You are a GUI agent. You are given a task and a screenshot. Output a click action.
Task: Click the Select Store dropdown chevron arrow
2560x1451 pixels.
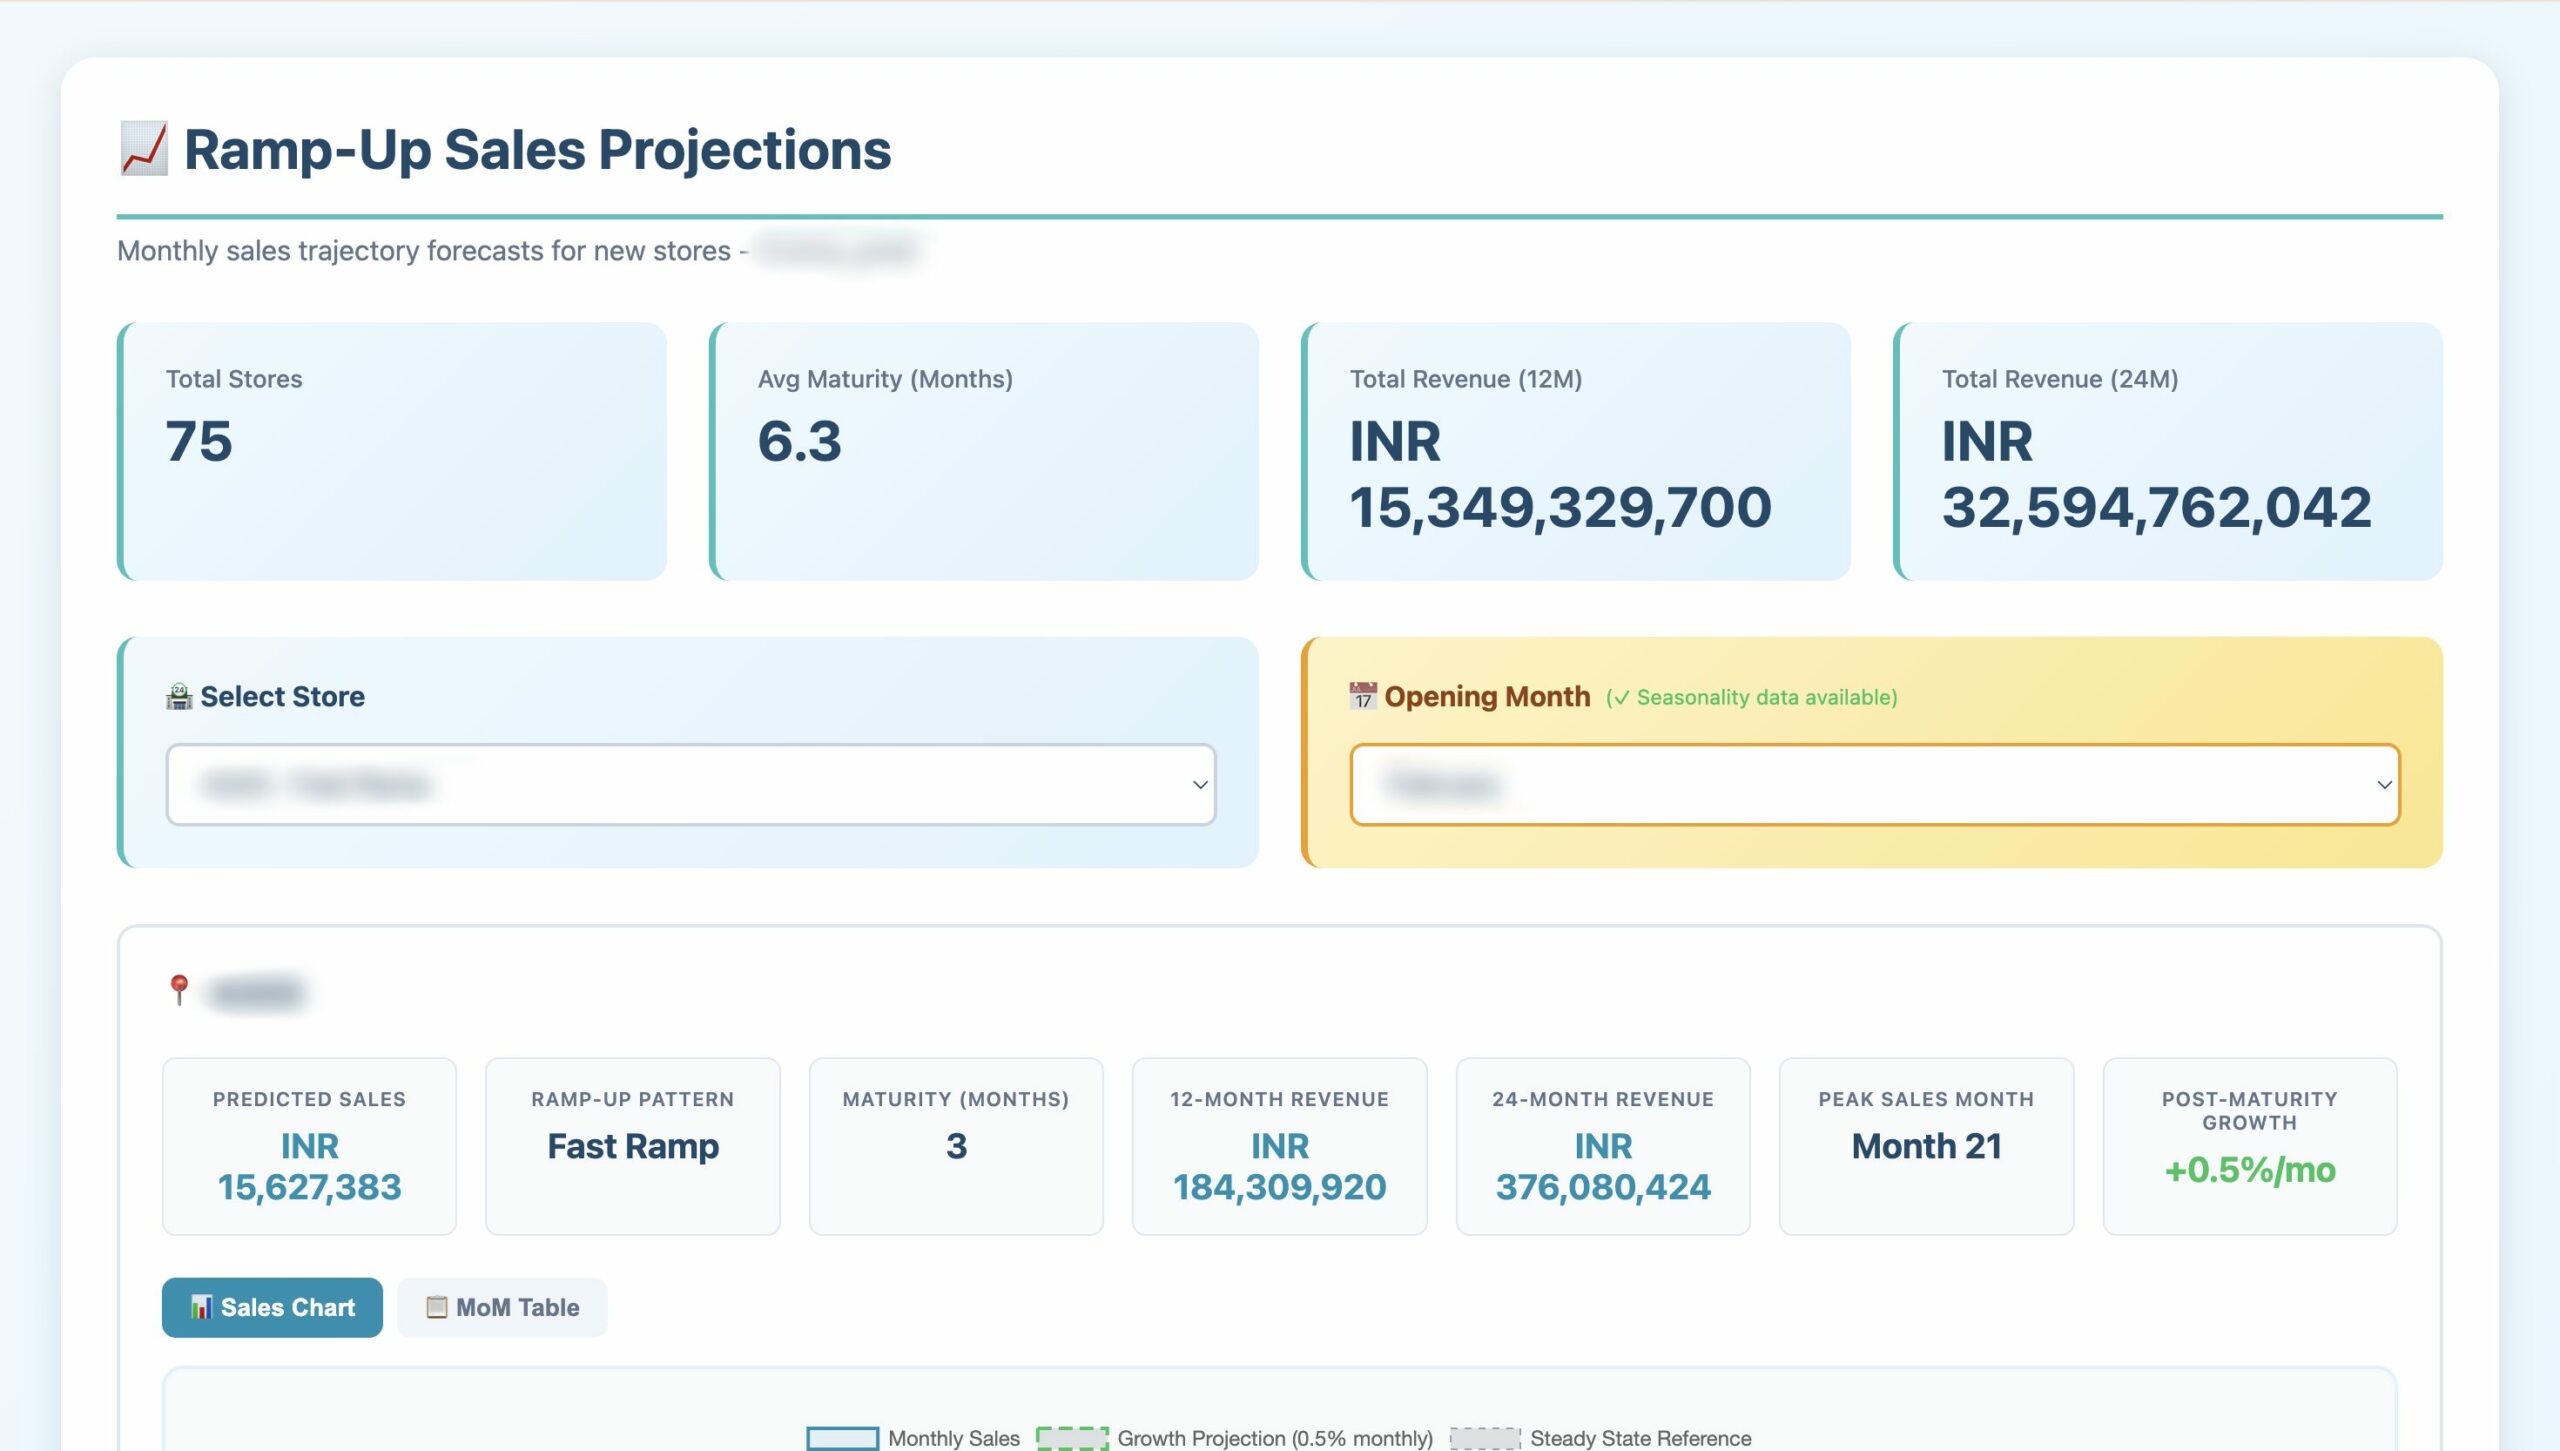pos(1200,785)
